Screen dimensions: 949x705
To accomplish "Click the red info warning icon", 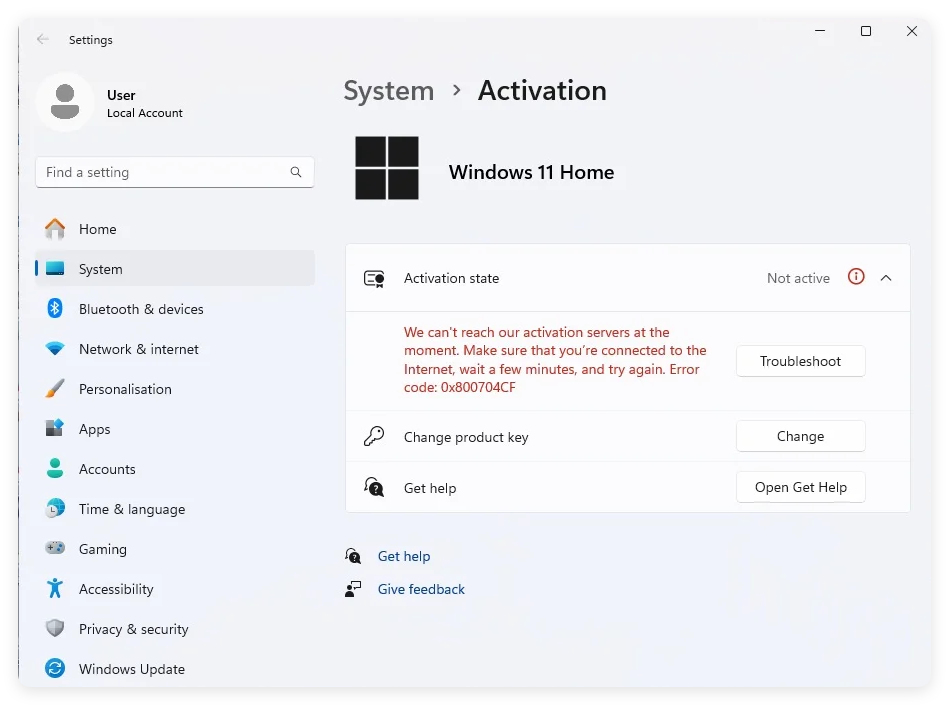I will (856, 277).
